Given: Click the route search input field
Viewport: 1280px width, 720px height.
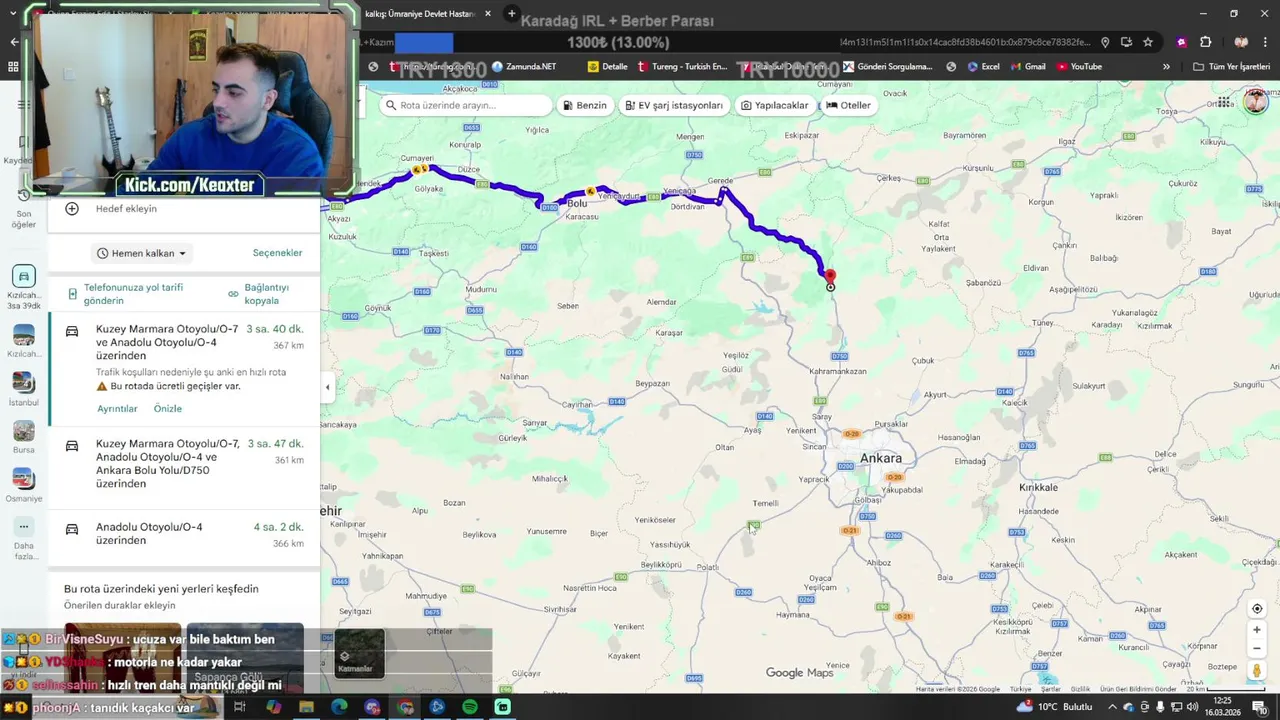Looking at the screenshot, I should click(x=467, y=105).
